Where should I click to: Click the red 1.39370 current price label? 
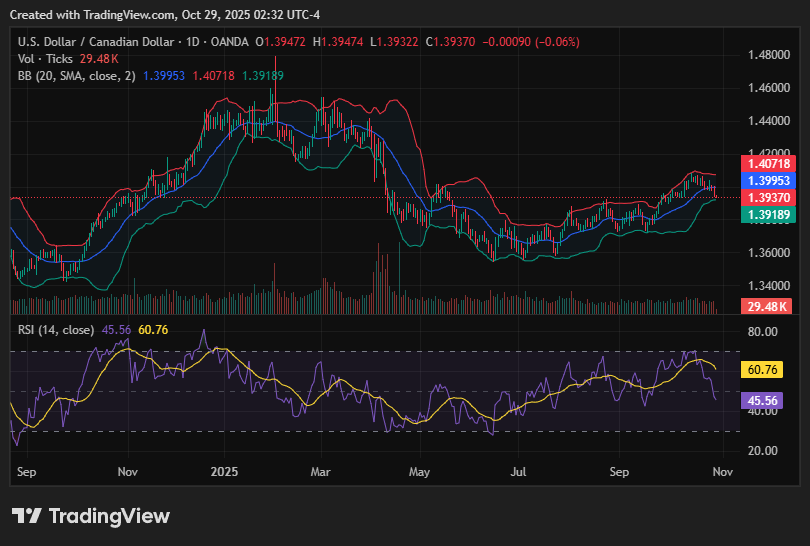(766, 198)
